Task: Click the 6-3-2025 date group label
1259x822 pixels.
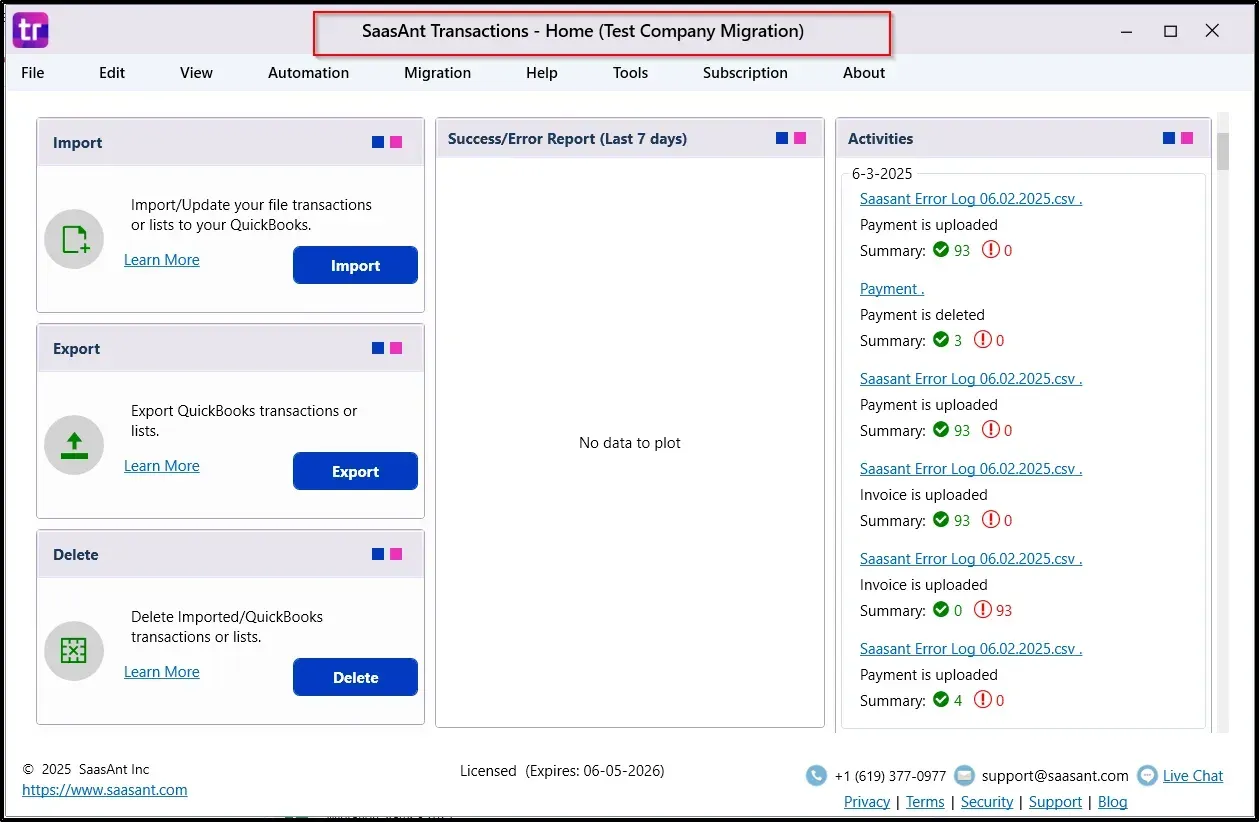Action: click(882, 174)
